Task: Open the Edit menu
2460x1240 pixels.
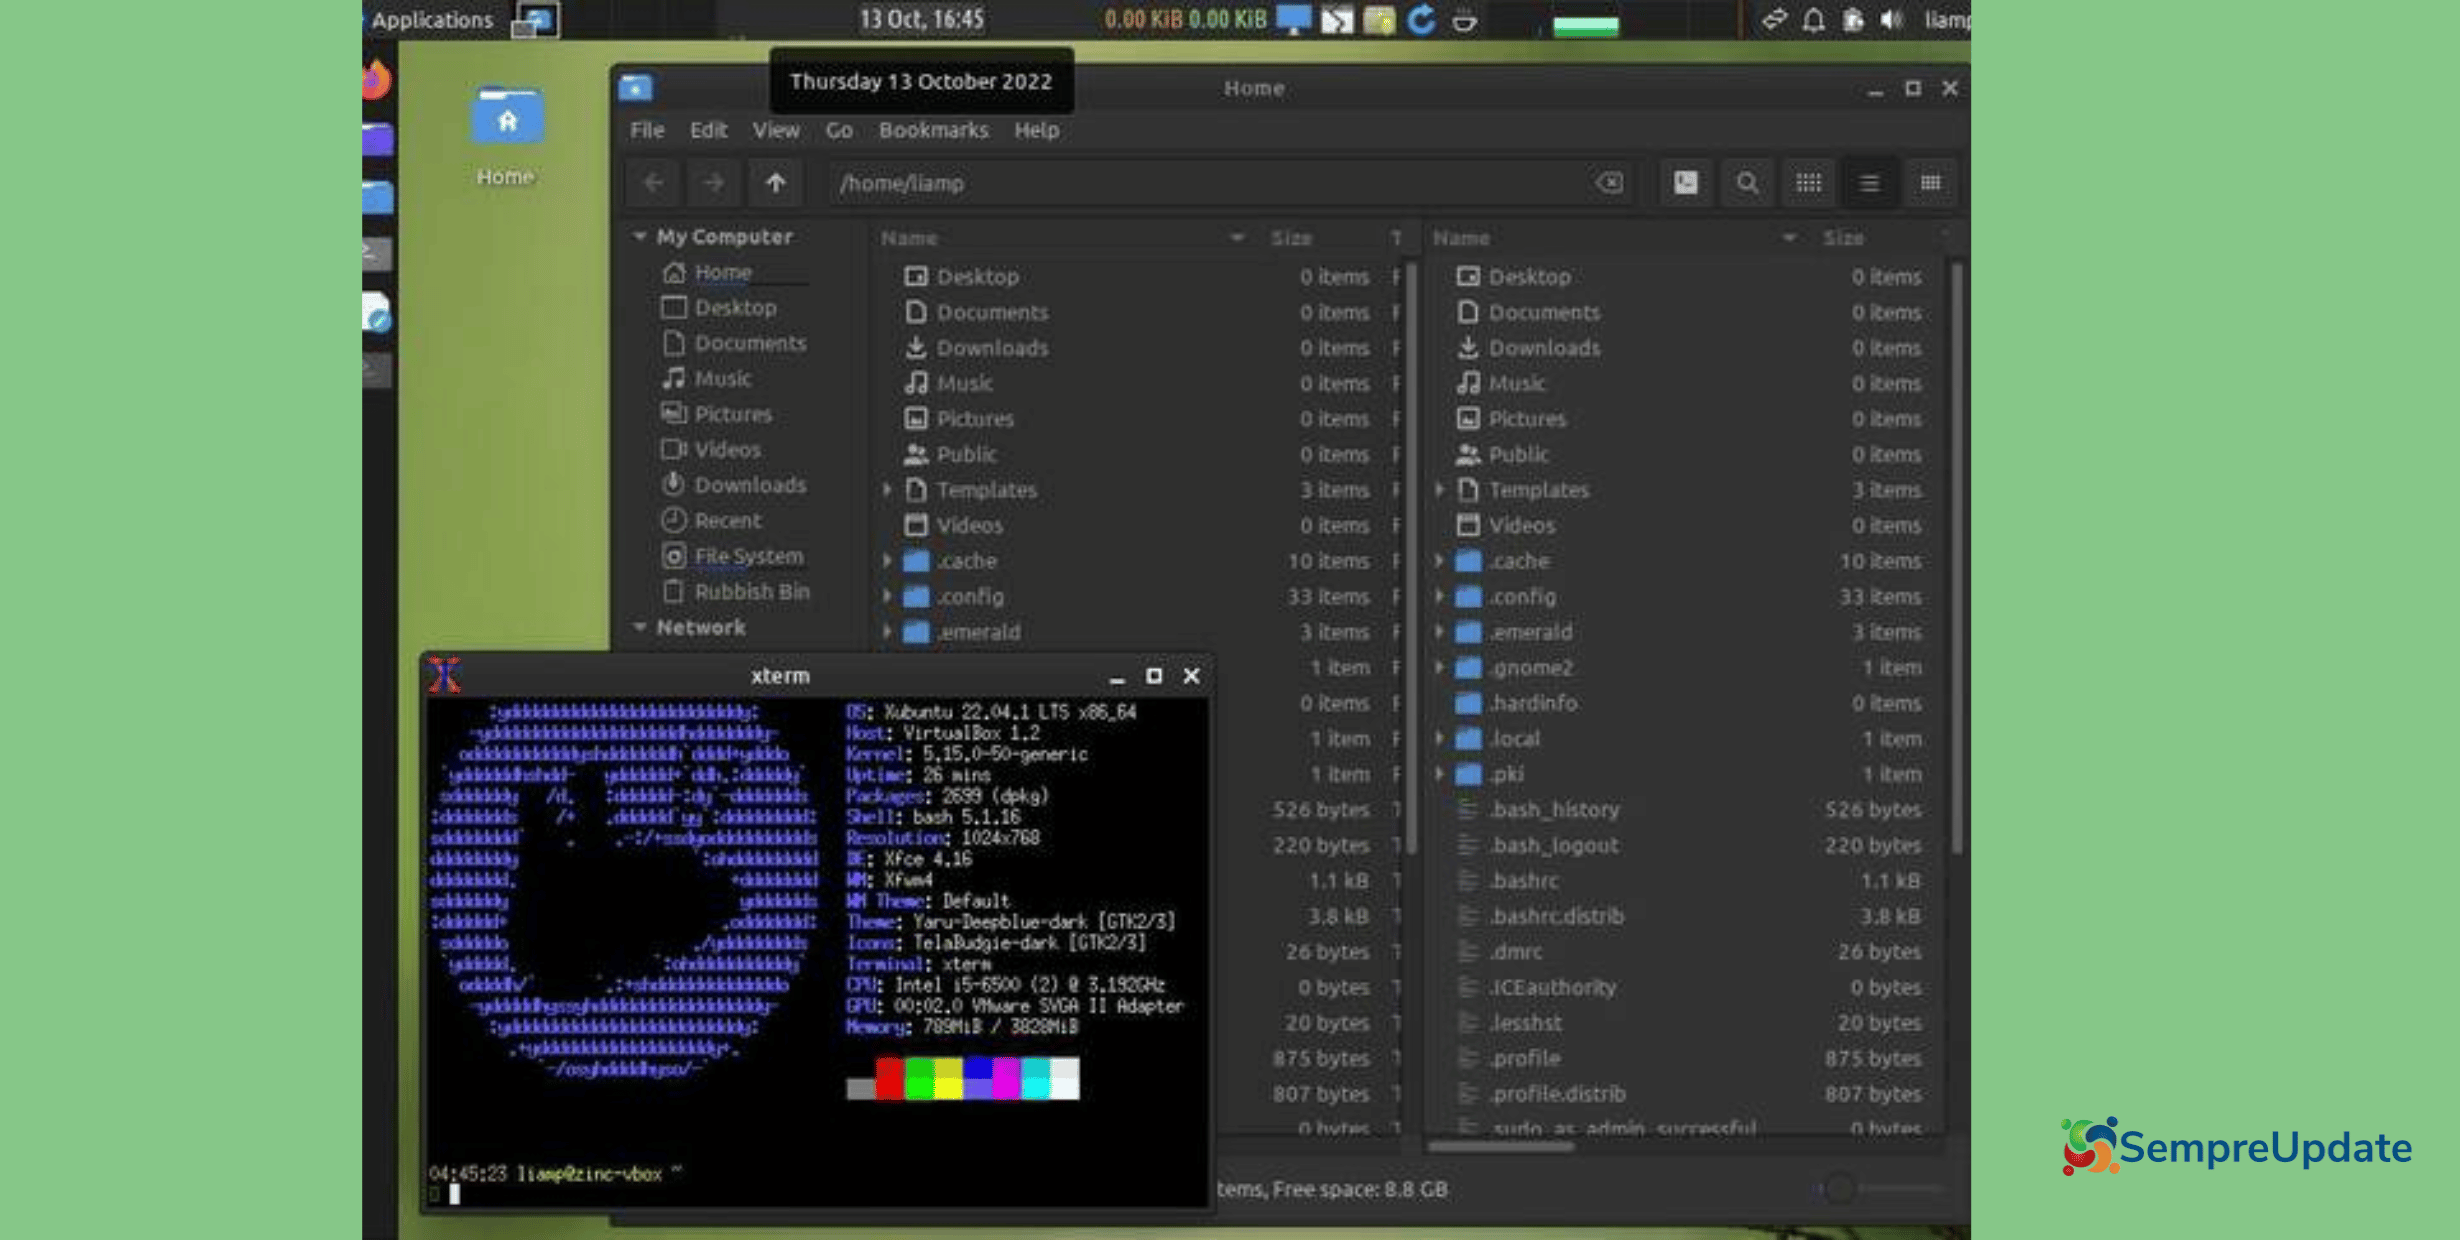Action: click(x=708, y=130)
